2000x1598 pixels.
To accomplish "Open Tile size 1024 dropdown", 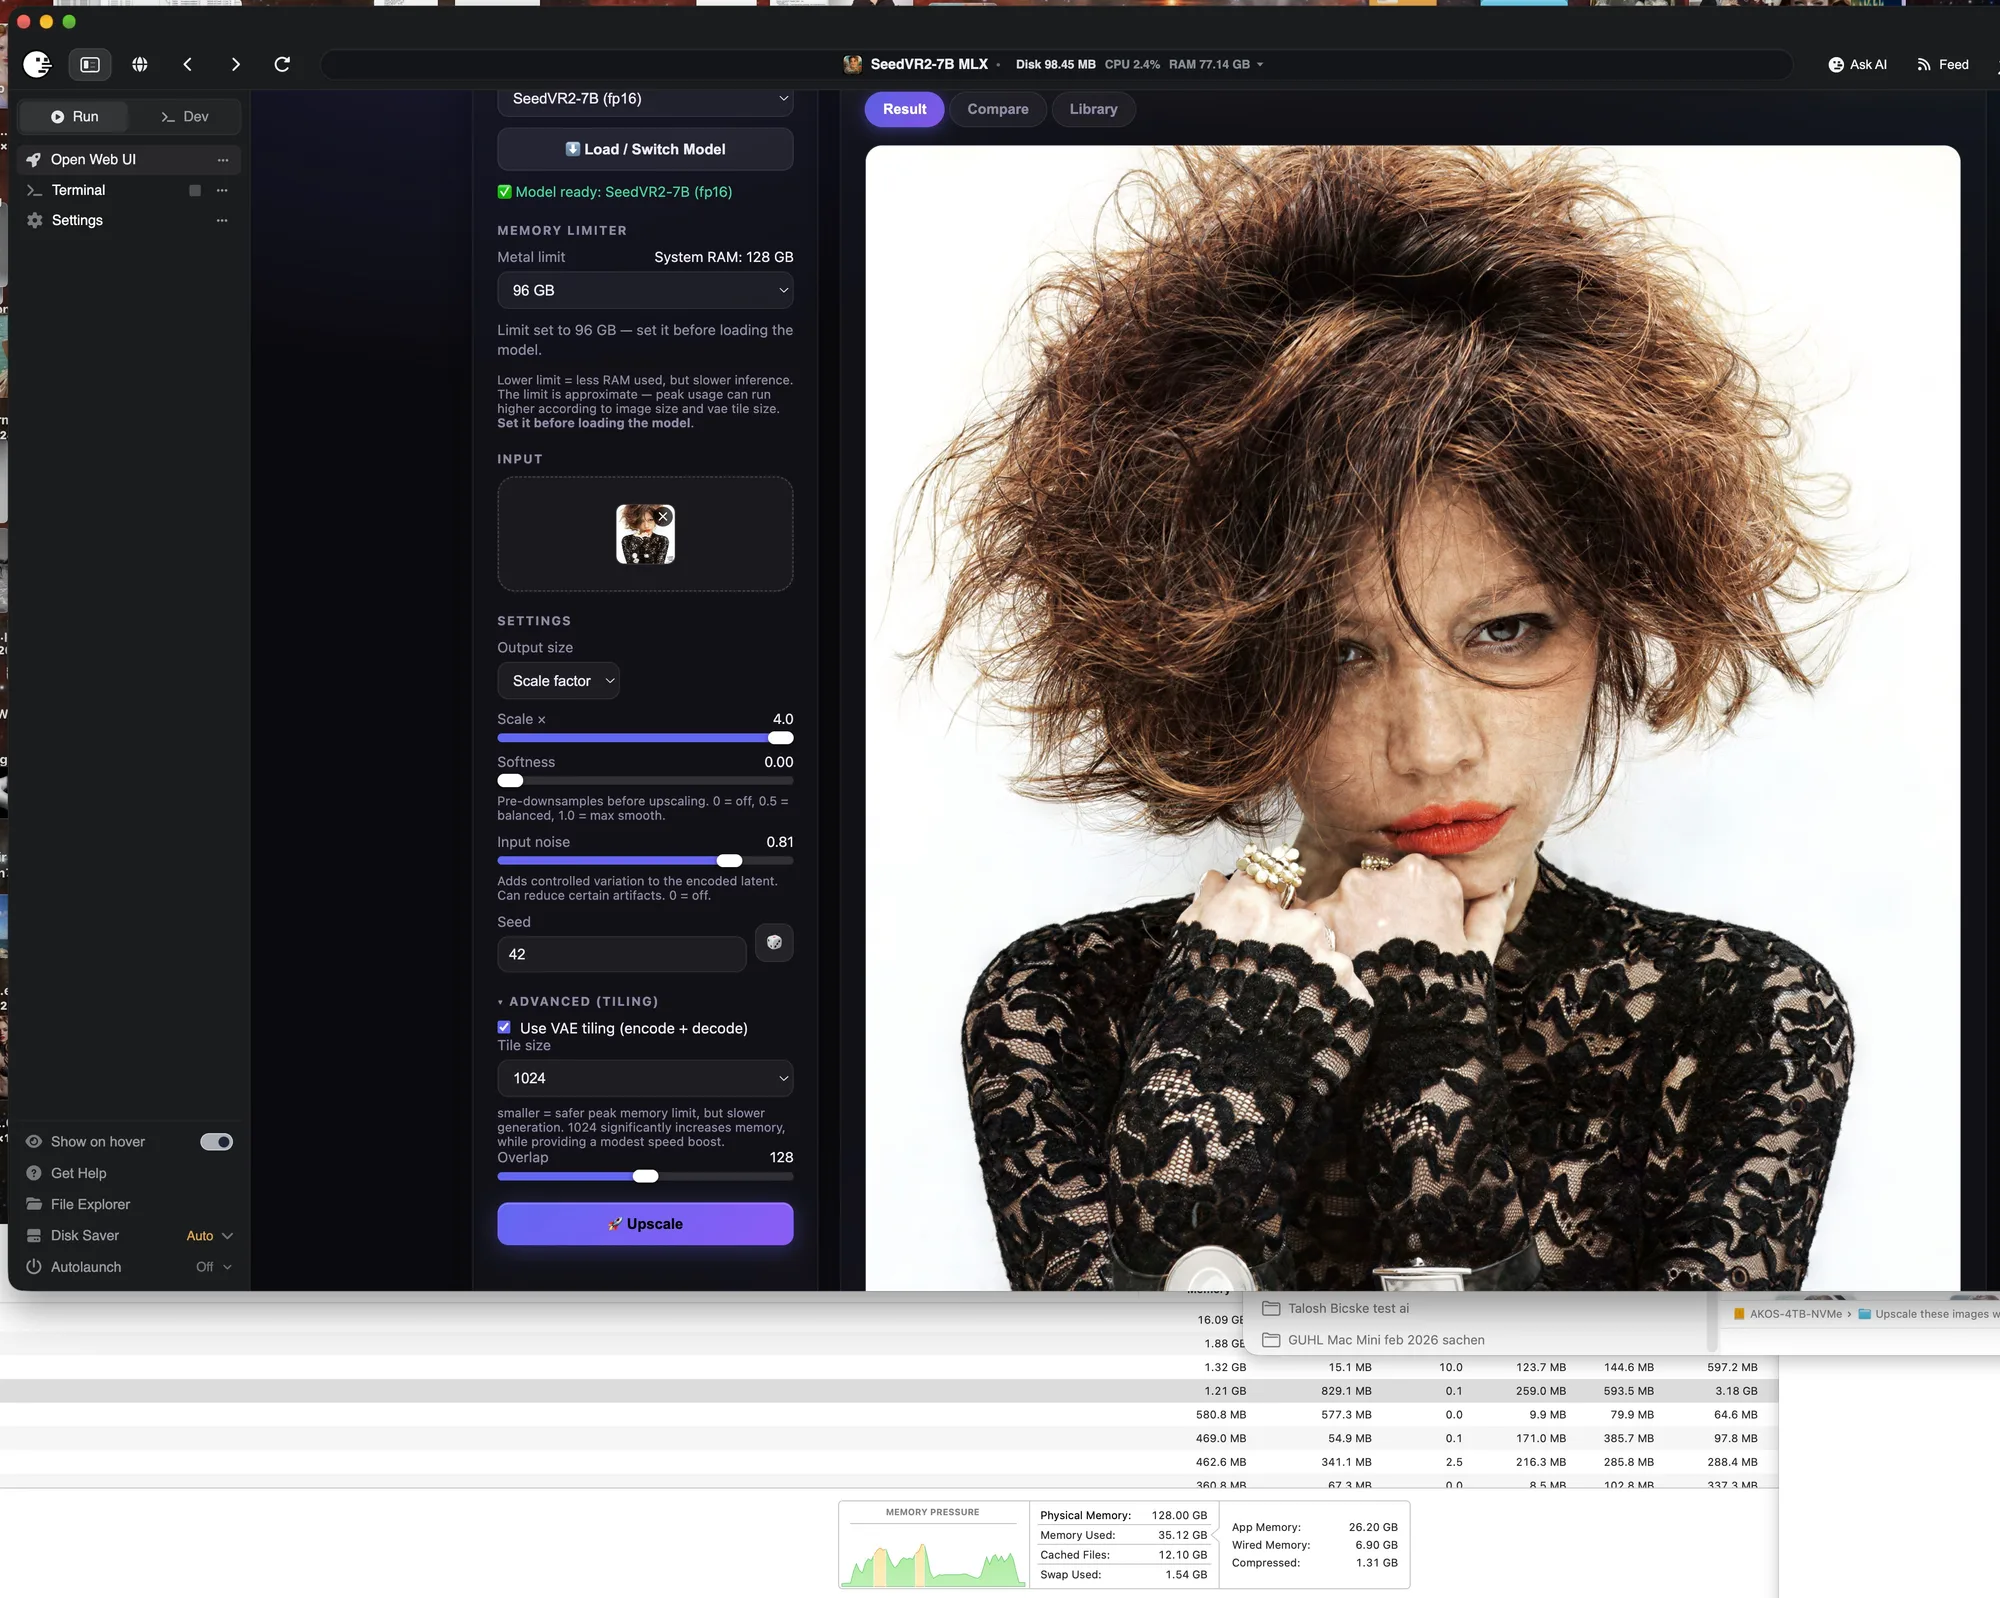I will pyautogui.click(x=645, y=1078).
